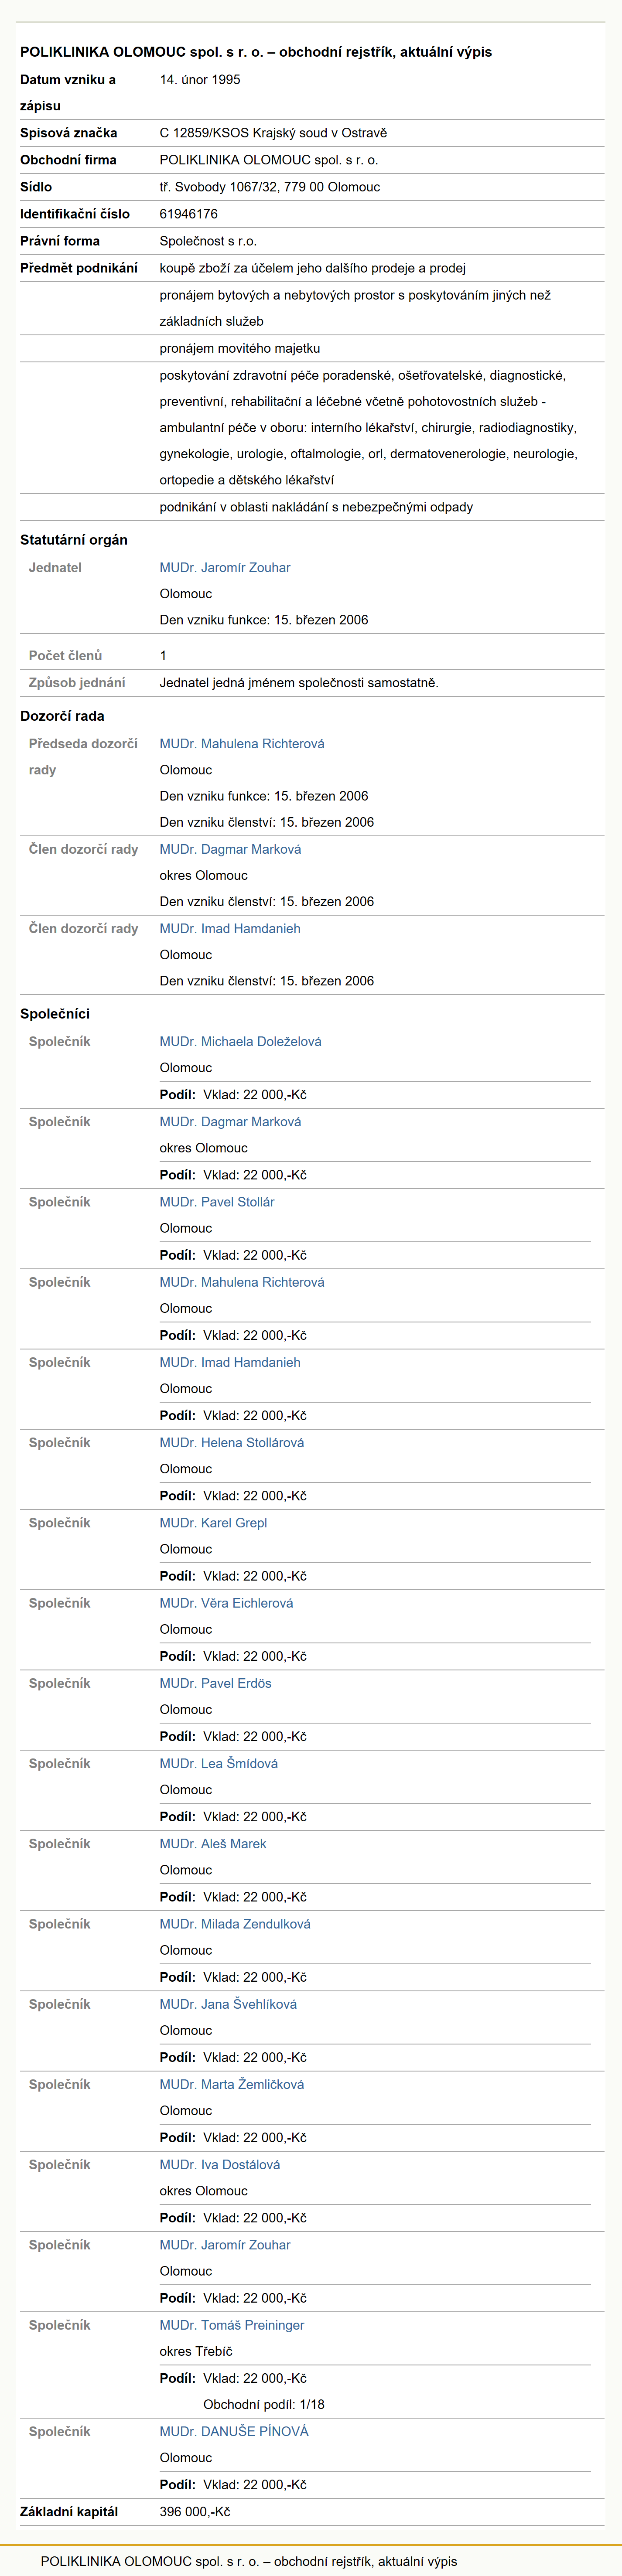The image size is (622, 2576).
Task: Open MUDr. Milada Zendulková link
Action: point(235,1924)
